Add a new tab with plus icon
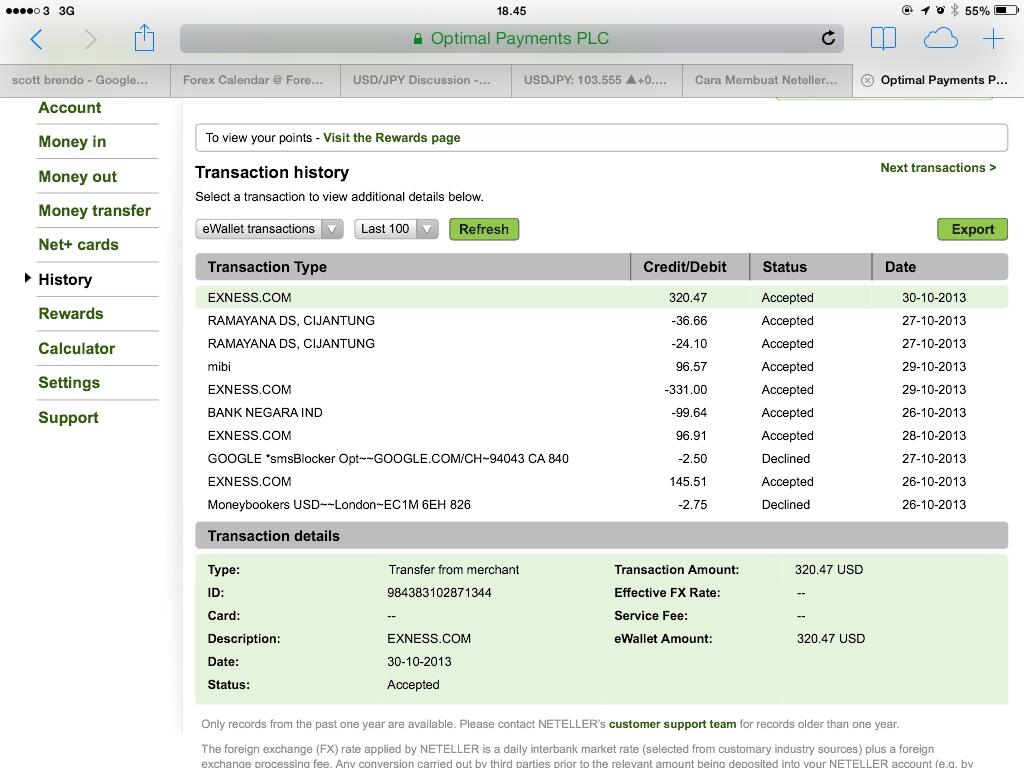 [993, 39]
